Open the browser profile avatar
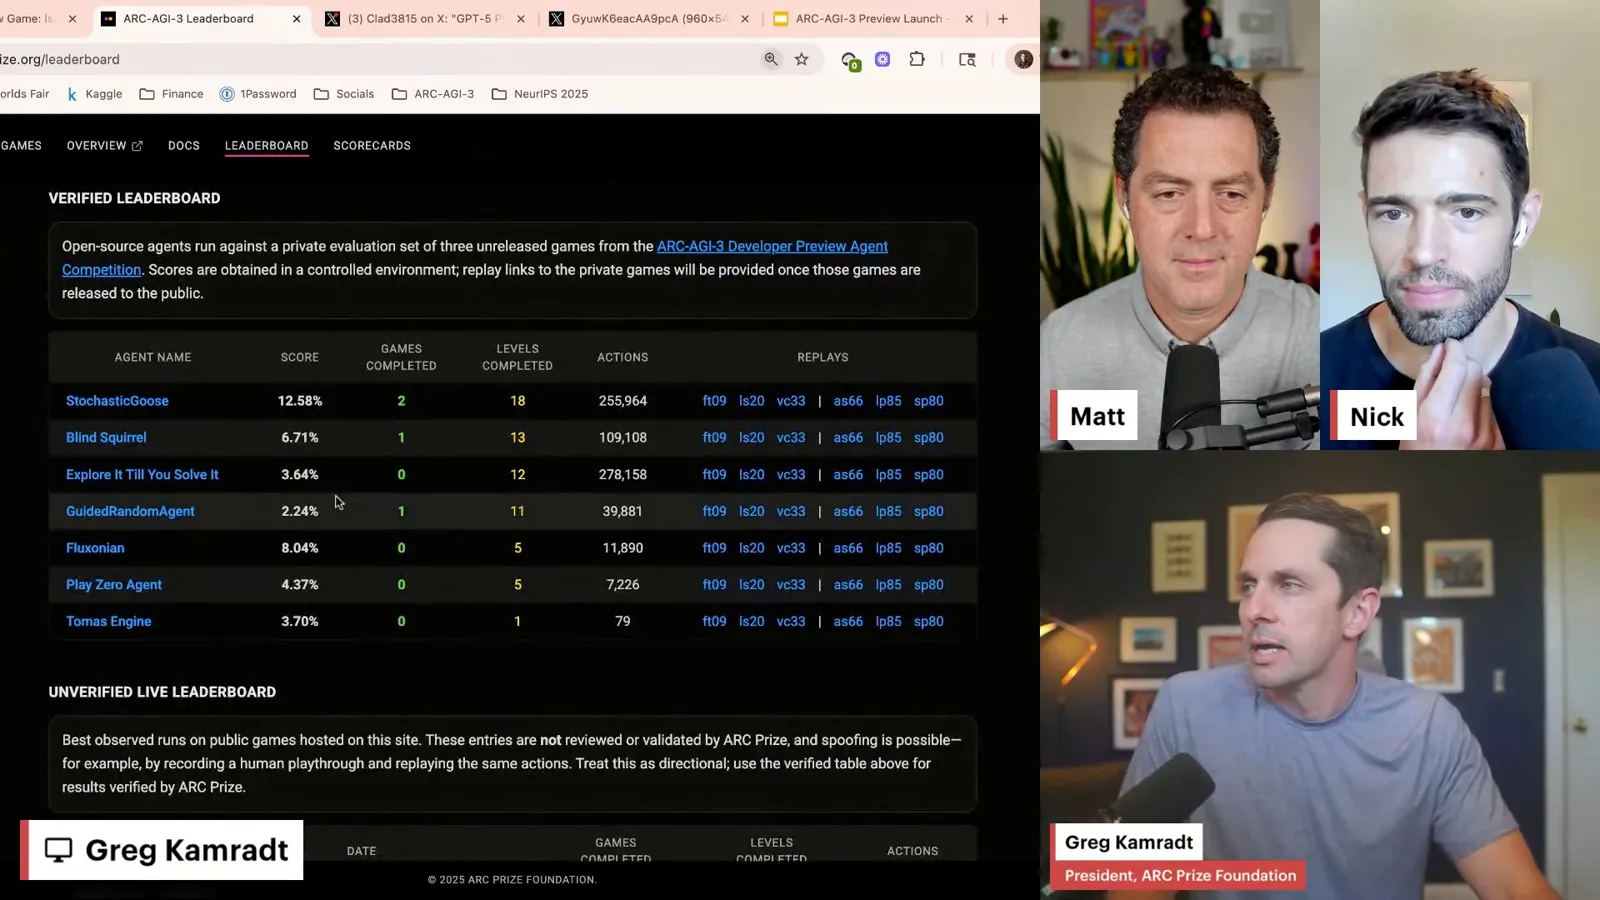Viewport: 1600px width, 900px height. (1023, 59)
